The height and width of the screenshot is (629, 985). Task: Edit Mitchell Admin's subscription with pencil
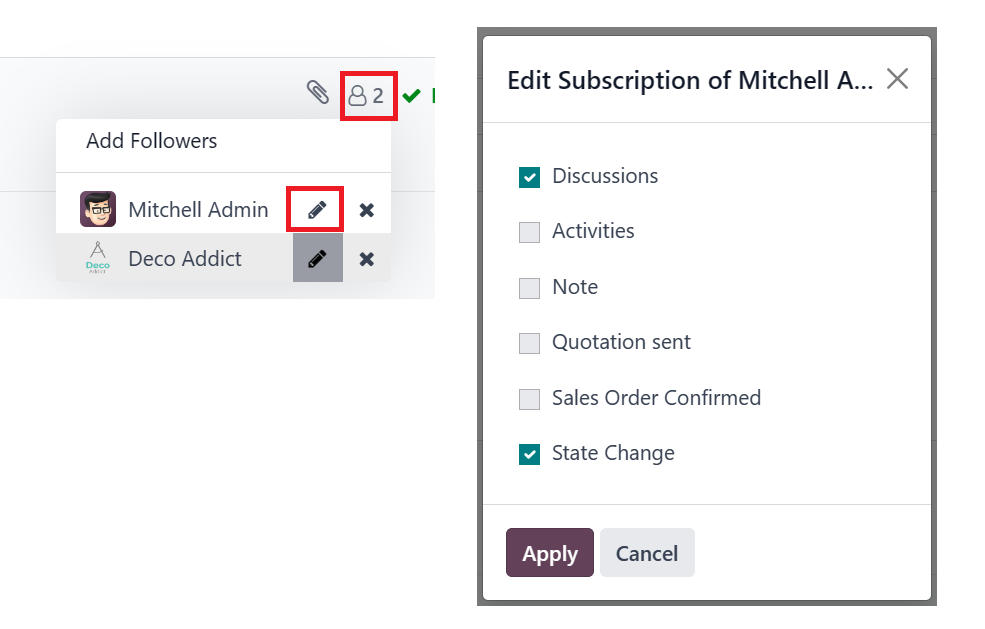pyautogui.click(x=317, y=209)
